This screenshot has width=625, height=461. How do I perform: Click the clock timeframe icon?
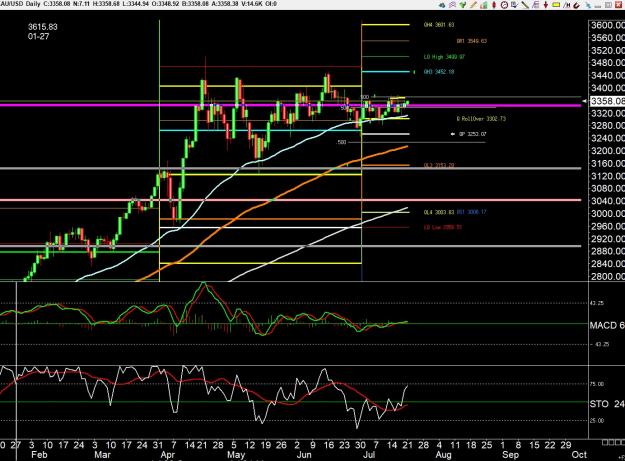click(x=504, y=5)
